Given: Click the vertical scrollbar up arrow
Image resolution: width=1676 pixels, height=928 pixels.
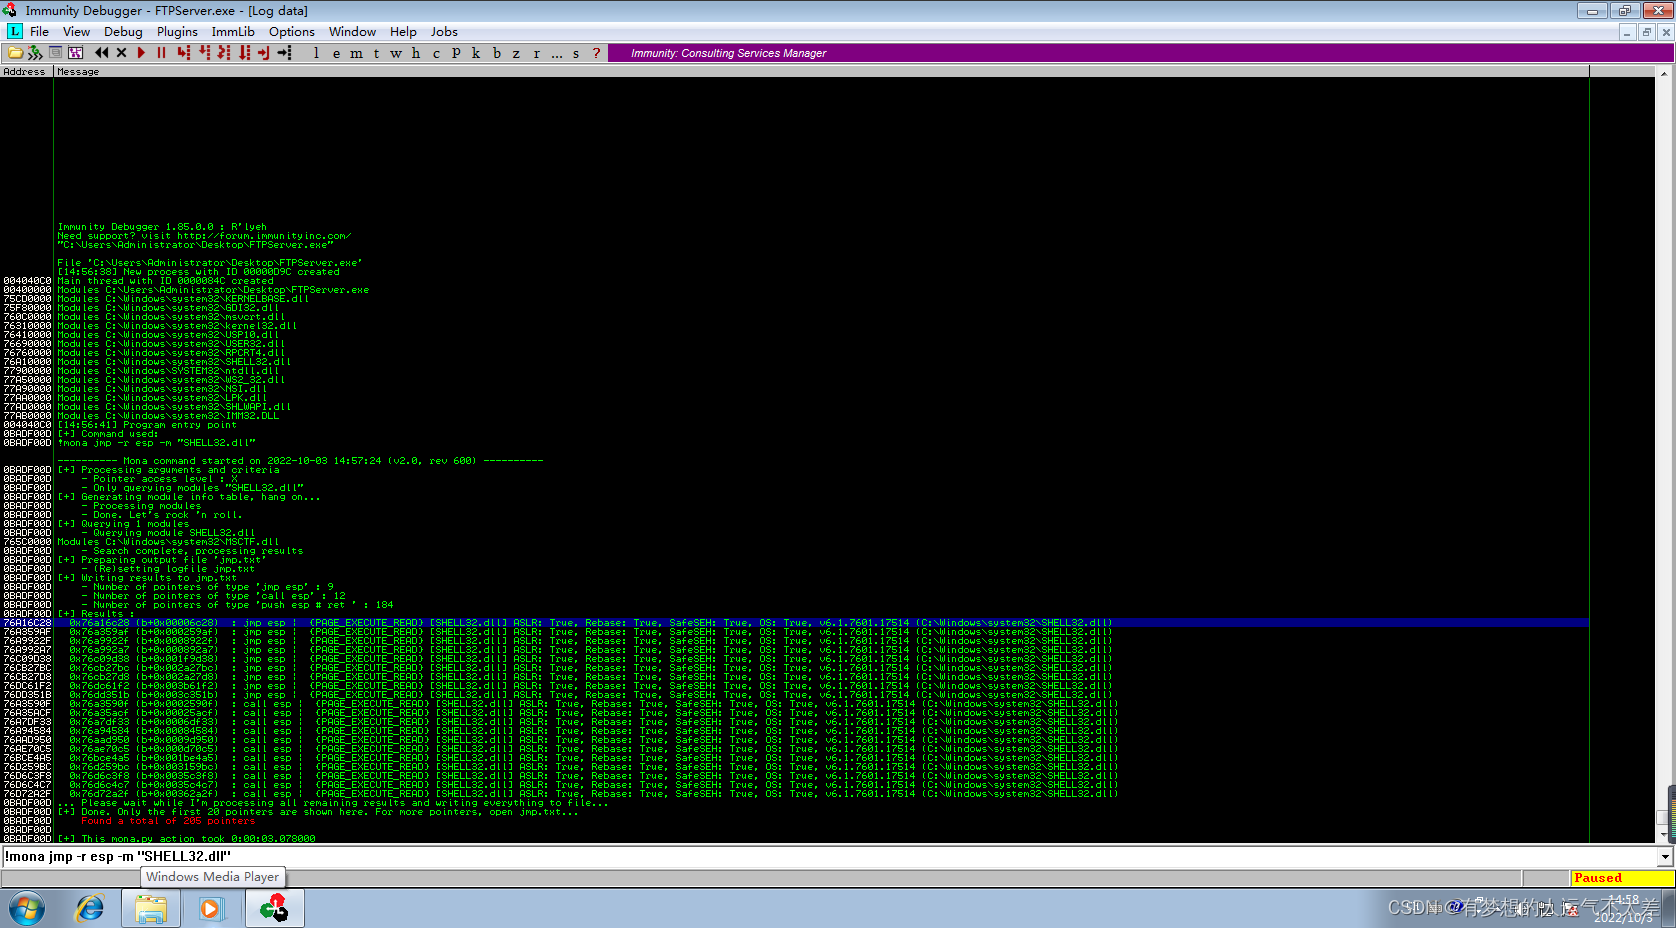Looking at the screenshot, I should pos(1665,73).
